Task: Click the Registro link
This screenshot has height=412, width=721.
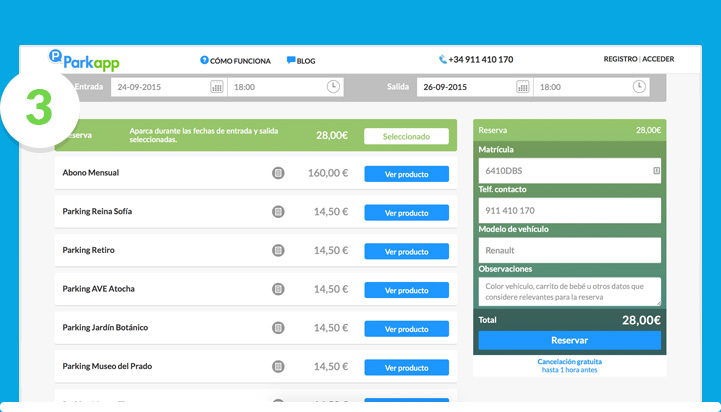Action: [x=620, y=59]
